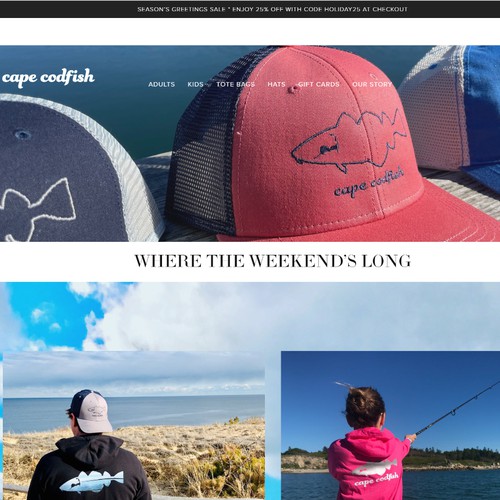The width and height of the screenshot is (500, 500).
Task: Open photo of man wearing gray cap
Action: 134,425
